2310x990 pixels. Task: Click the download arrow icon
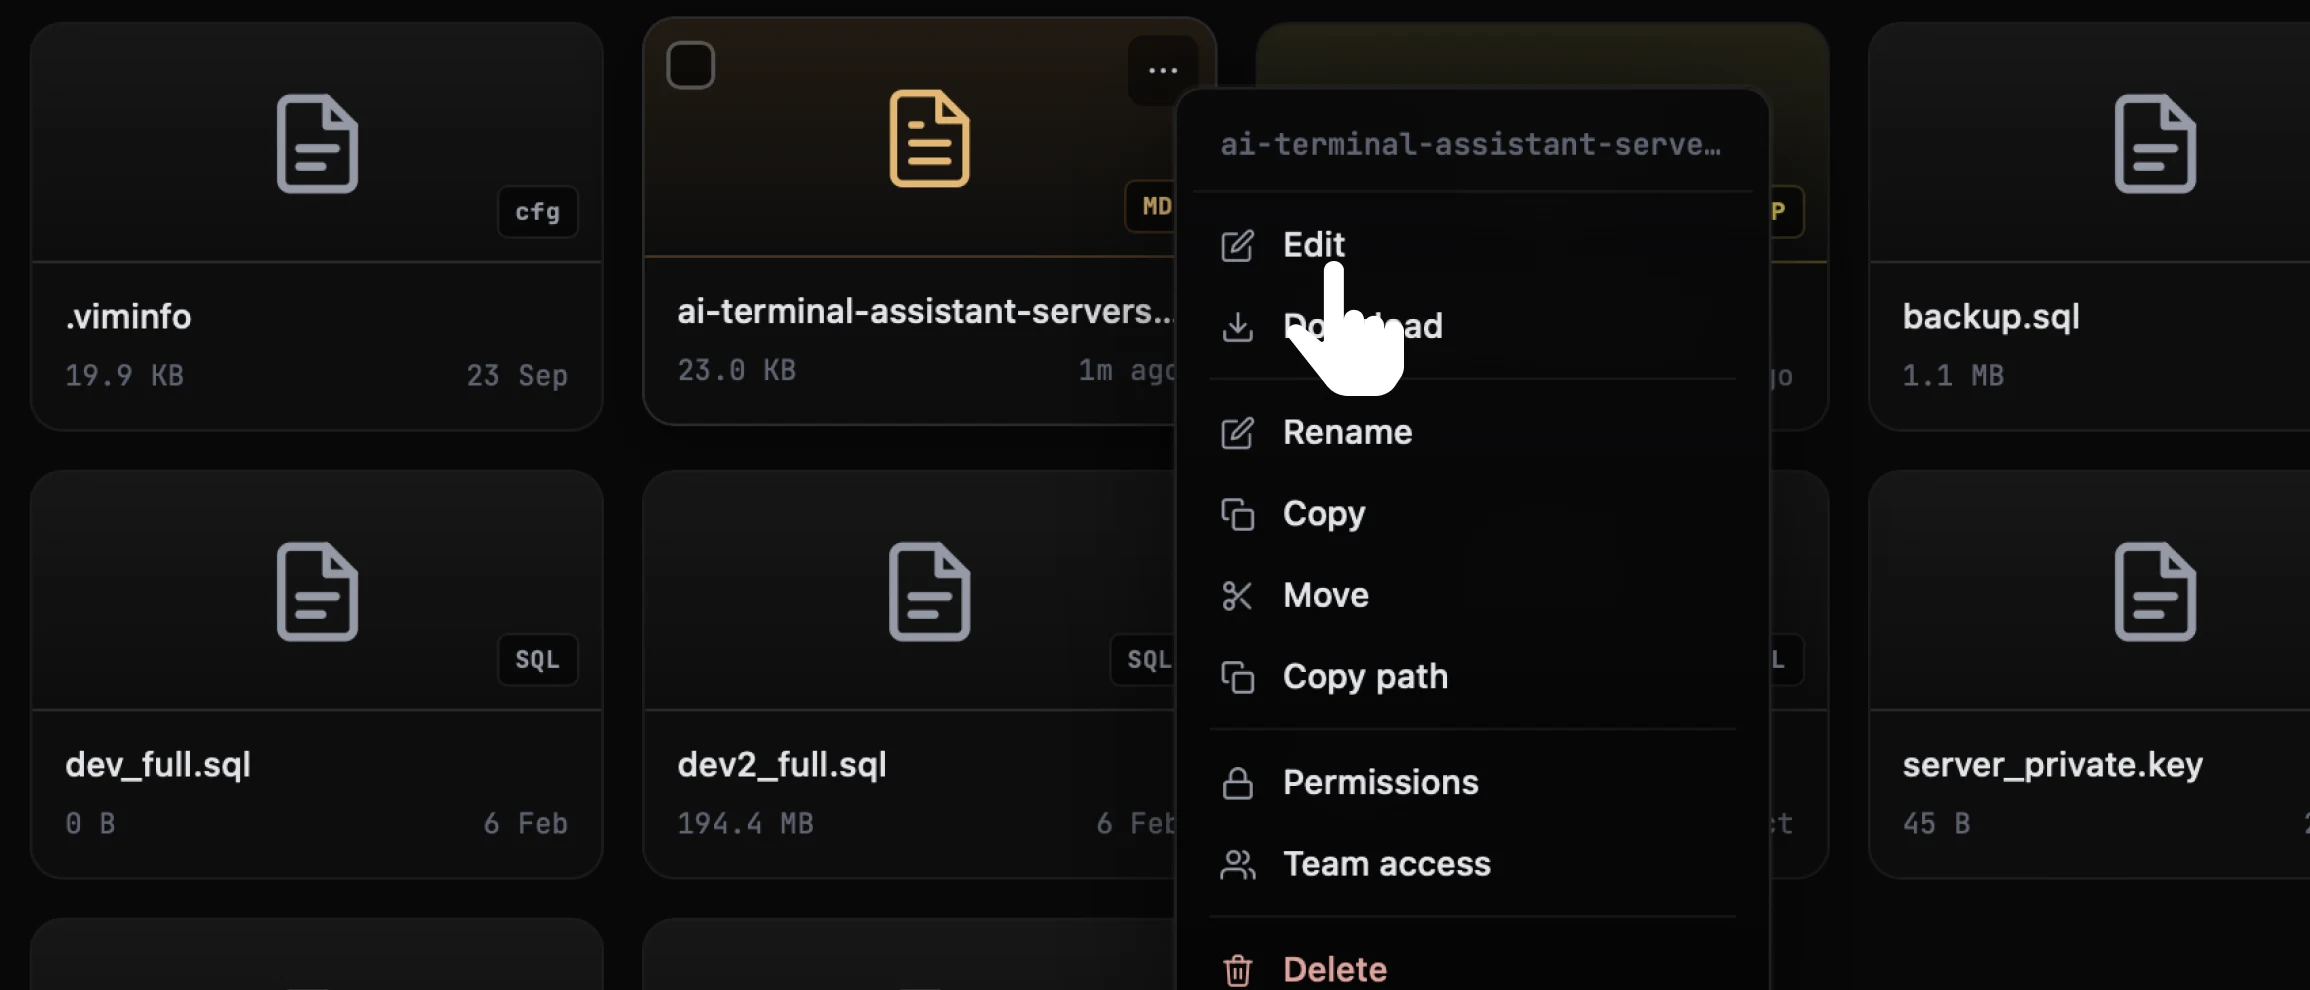tap(1237, 327)
